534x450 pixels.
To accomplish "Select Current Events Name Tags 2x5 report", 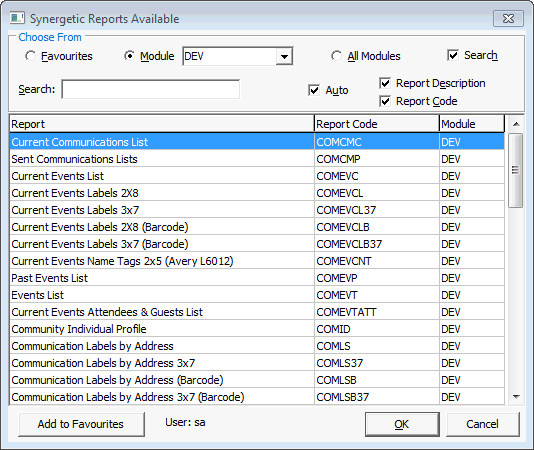I will (162, 261).
